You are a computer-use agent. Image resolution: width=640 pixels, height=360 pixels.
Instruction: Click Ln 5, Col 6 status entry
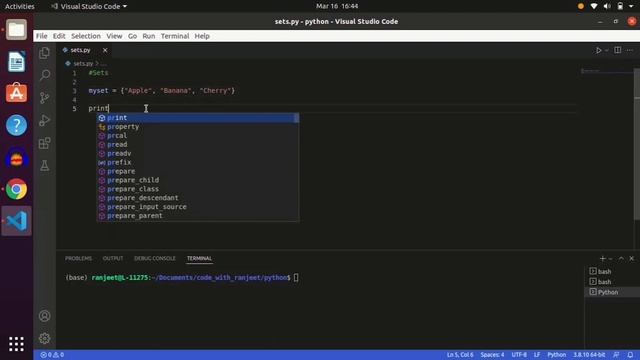tap(460, 355)
